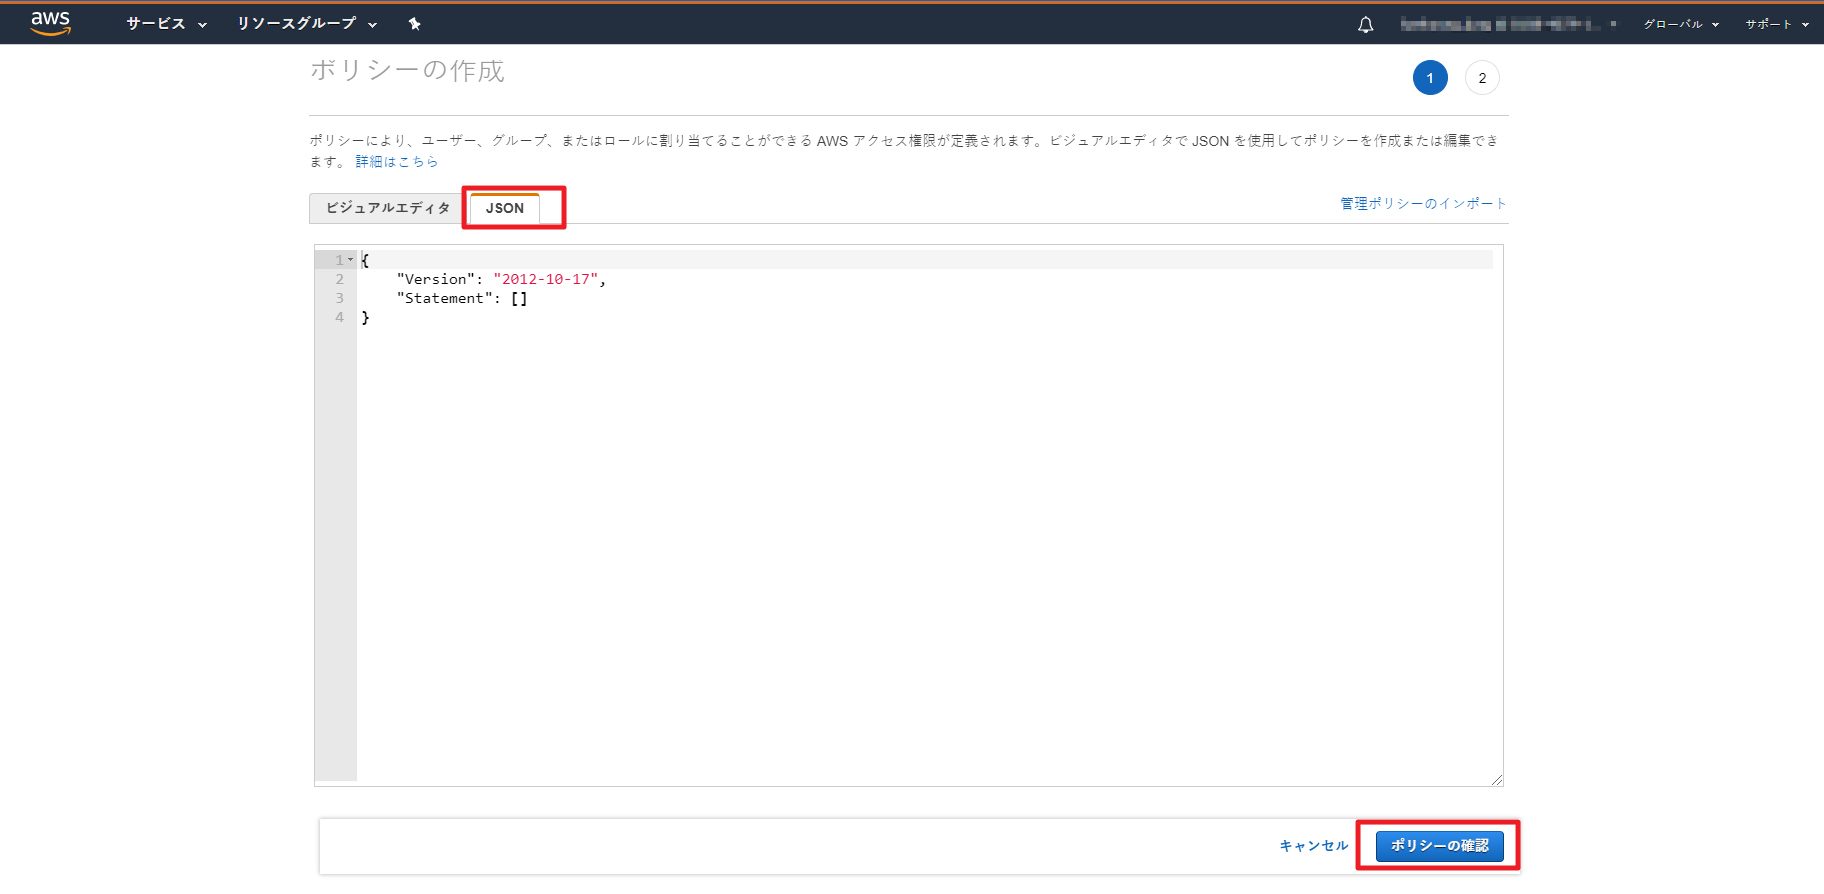Click the AWS logo home icon

[50, 23]
